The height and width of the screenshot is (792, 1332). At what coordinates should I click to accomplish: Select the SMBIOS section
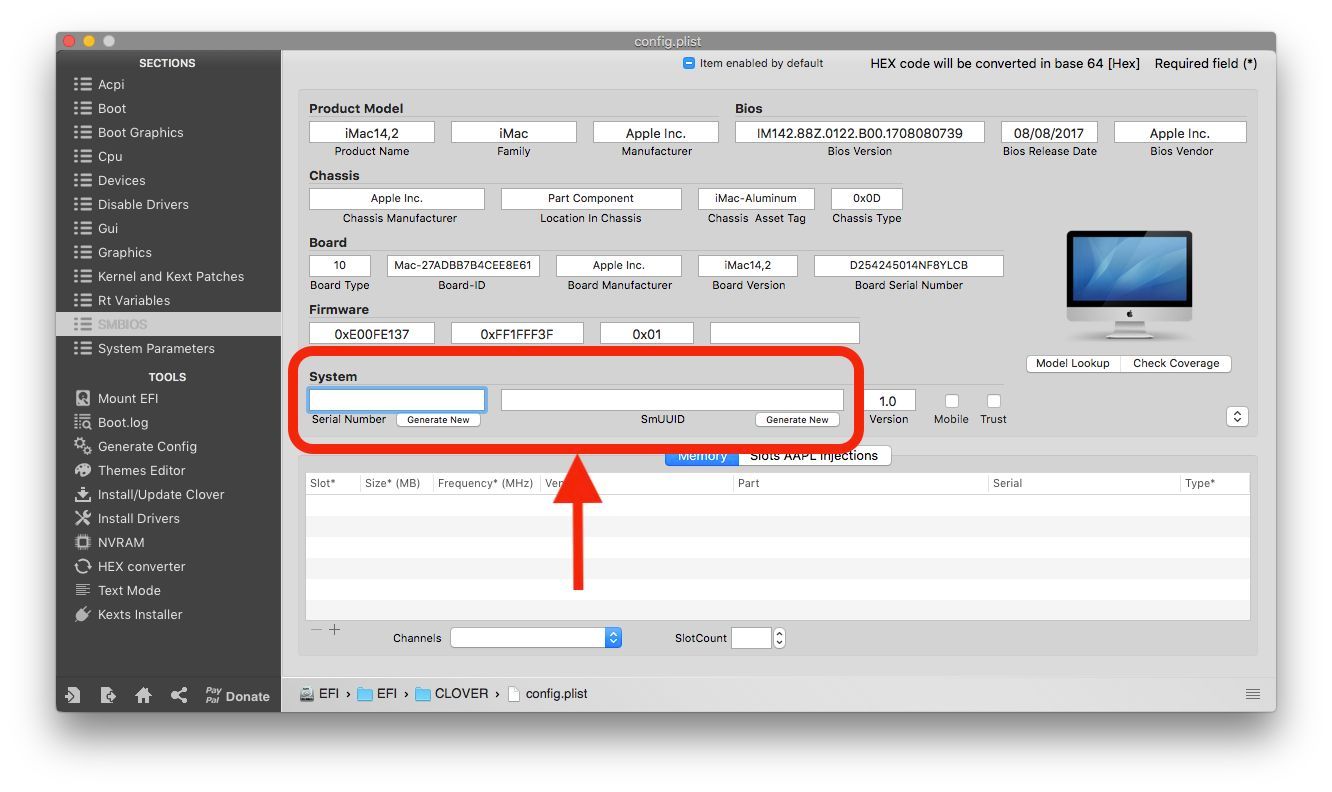coord(167,324)
